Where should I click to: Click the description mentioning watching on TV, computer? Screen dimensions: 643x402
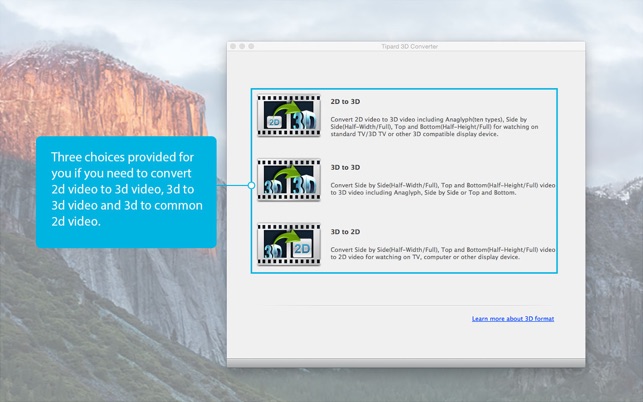(443, 253)
